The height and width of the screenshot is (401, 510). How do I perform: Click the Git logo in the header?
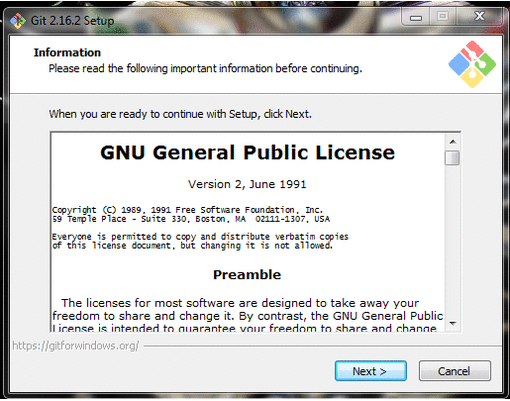472,64
